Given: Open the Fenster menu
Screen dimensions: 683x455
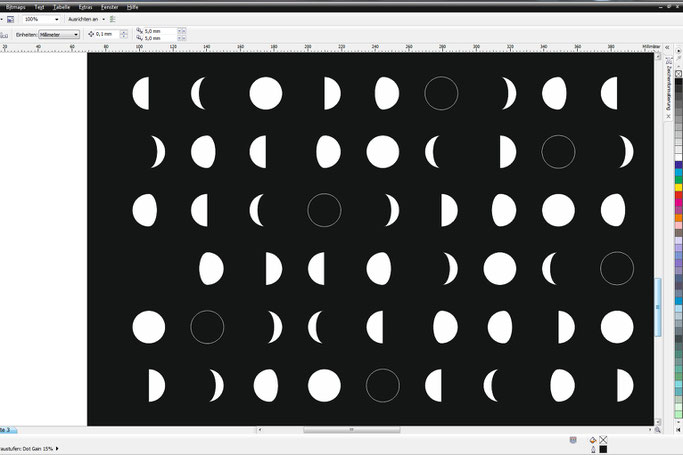Looking at the screenshot, I should point(109,7).
